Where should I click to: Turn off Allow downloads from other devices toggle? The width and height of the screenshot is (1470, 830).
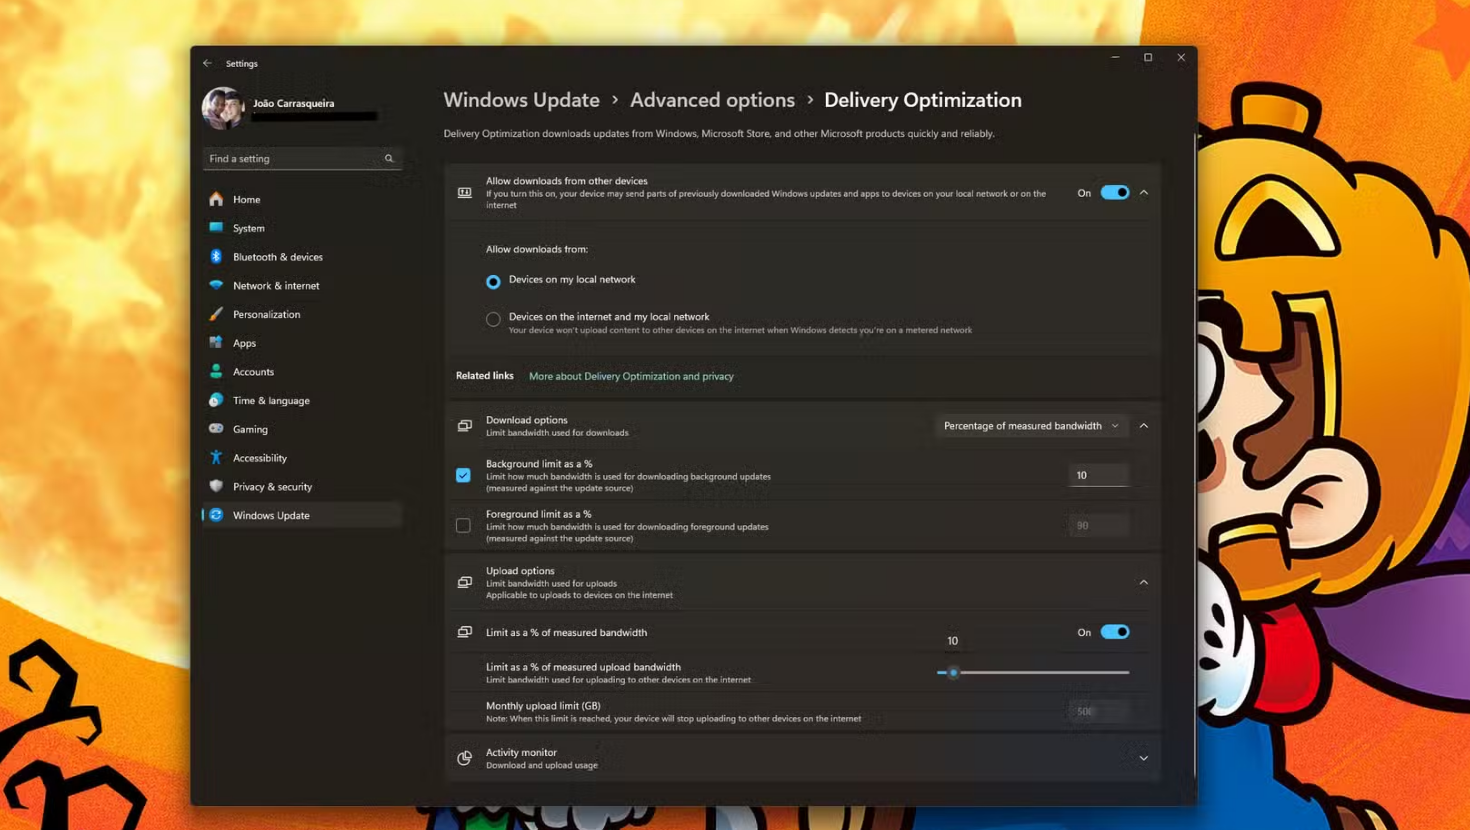(x=1115, y=192)
